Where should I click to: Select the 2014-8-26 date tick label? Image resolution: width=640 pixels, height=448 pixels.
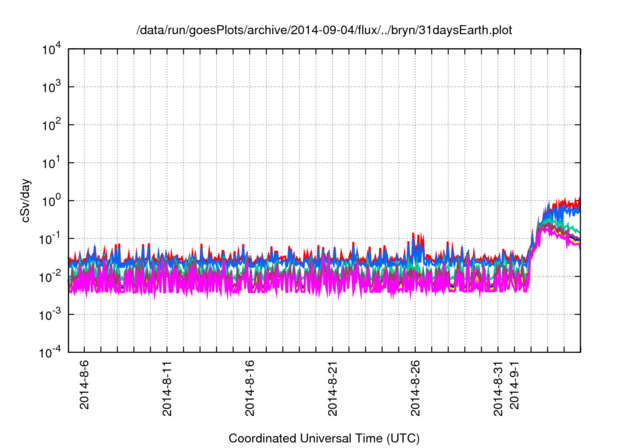pos(415,393)
